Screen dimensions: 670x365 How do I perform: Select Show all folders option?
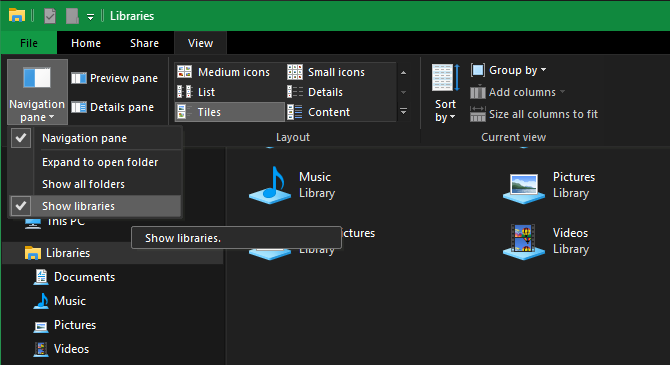coord(95,184)
